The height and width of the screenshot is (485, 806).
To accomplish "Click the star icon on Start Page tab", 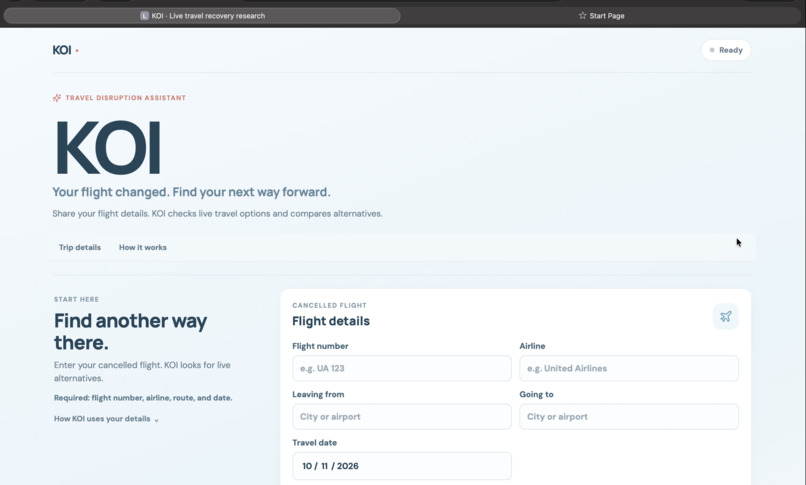I will [x=582, y=15].
